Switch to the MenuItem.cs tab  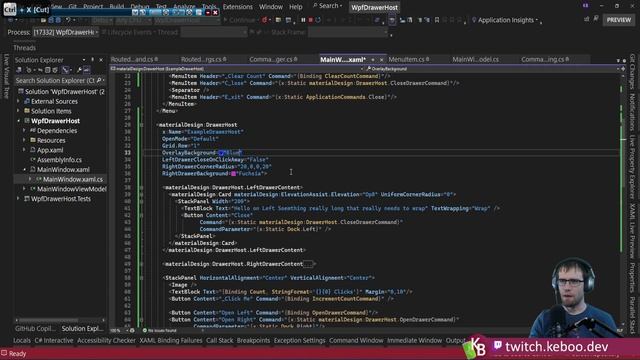pos(406,59)
